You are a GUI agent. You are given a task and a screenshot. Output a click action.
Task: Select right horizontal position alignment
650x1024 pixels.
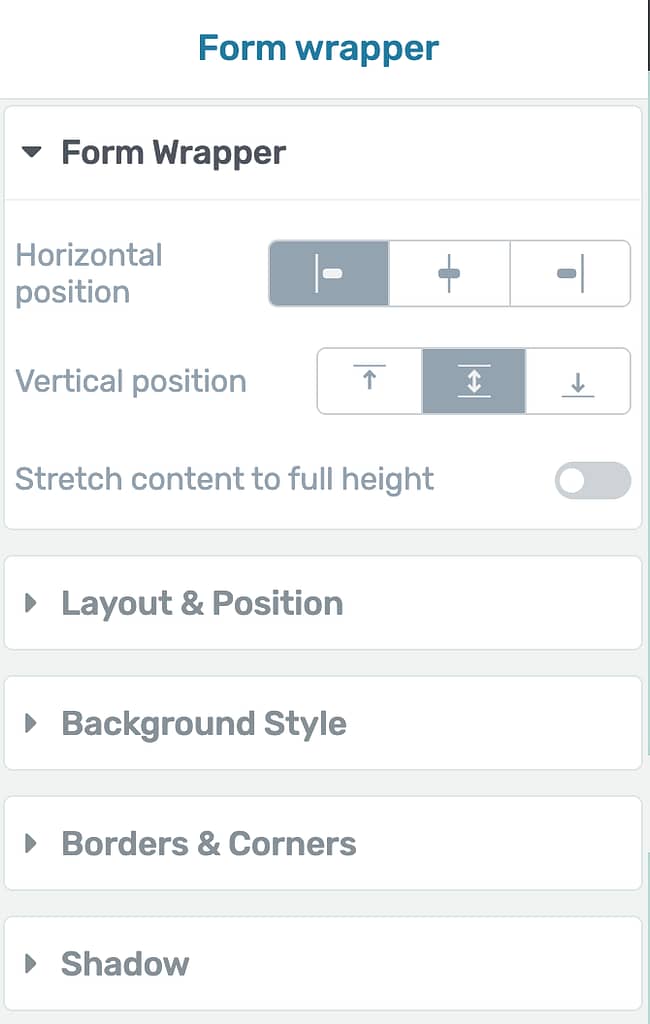pos(570,274)
